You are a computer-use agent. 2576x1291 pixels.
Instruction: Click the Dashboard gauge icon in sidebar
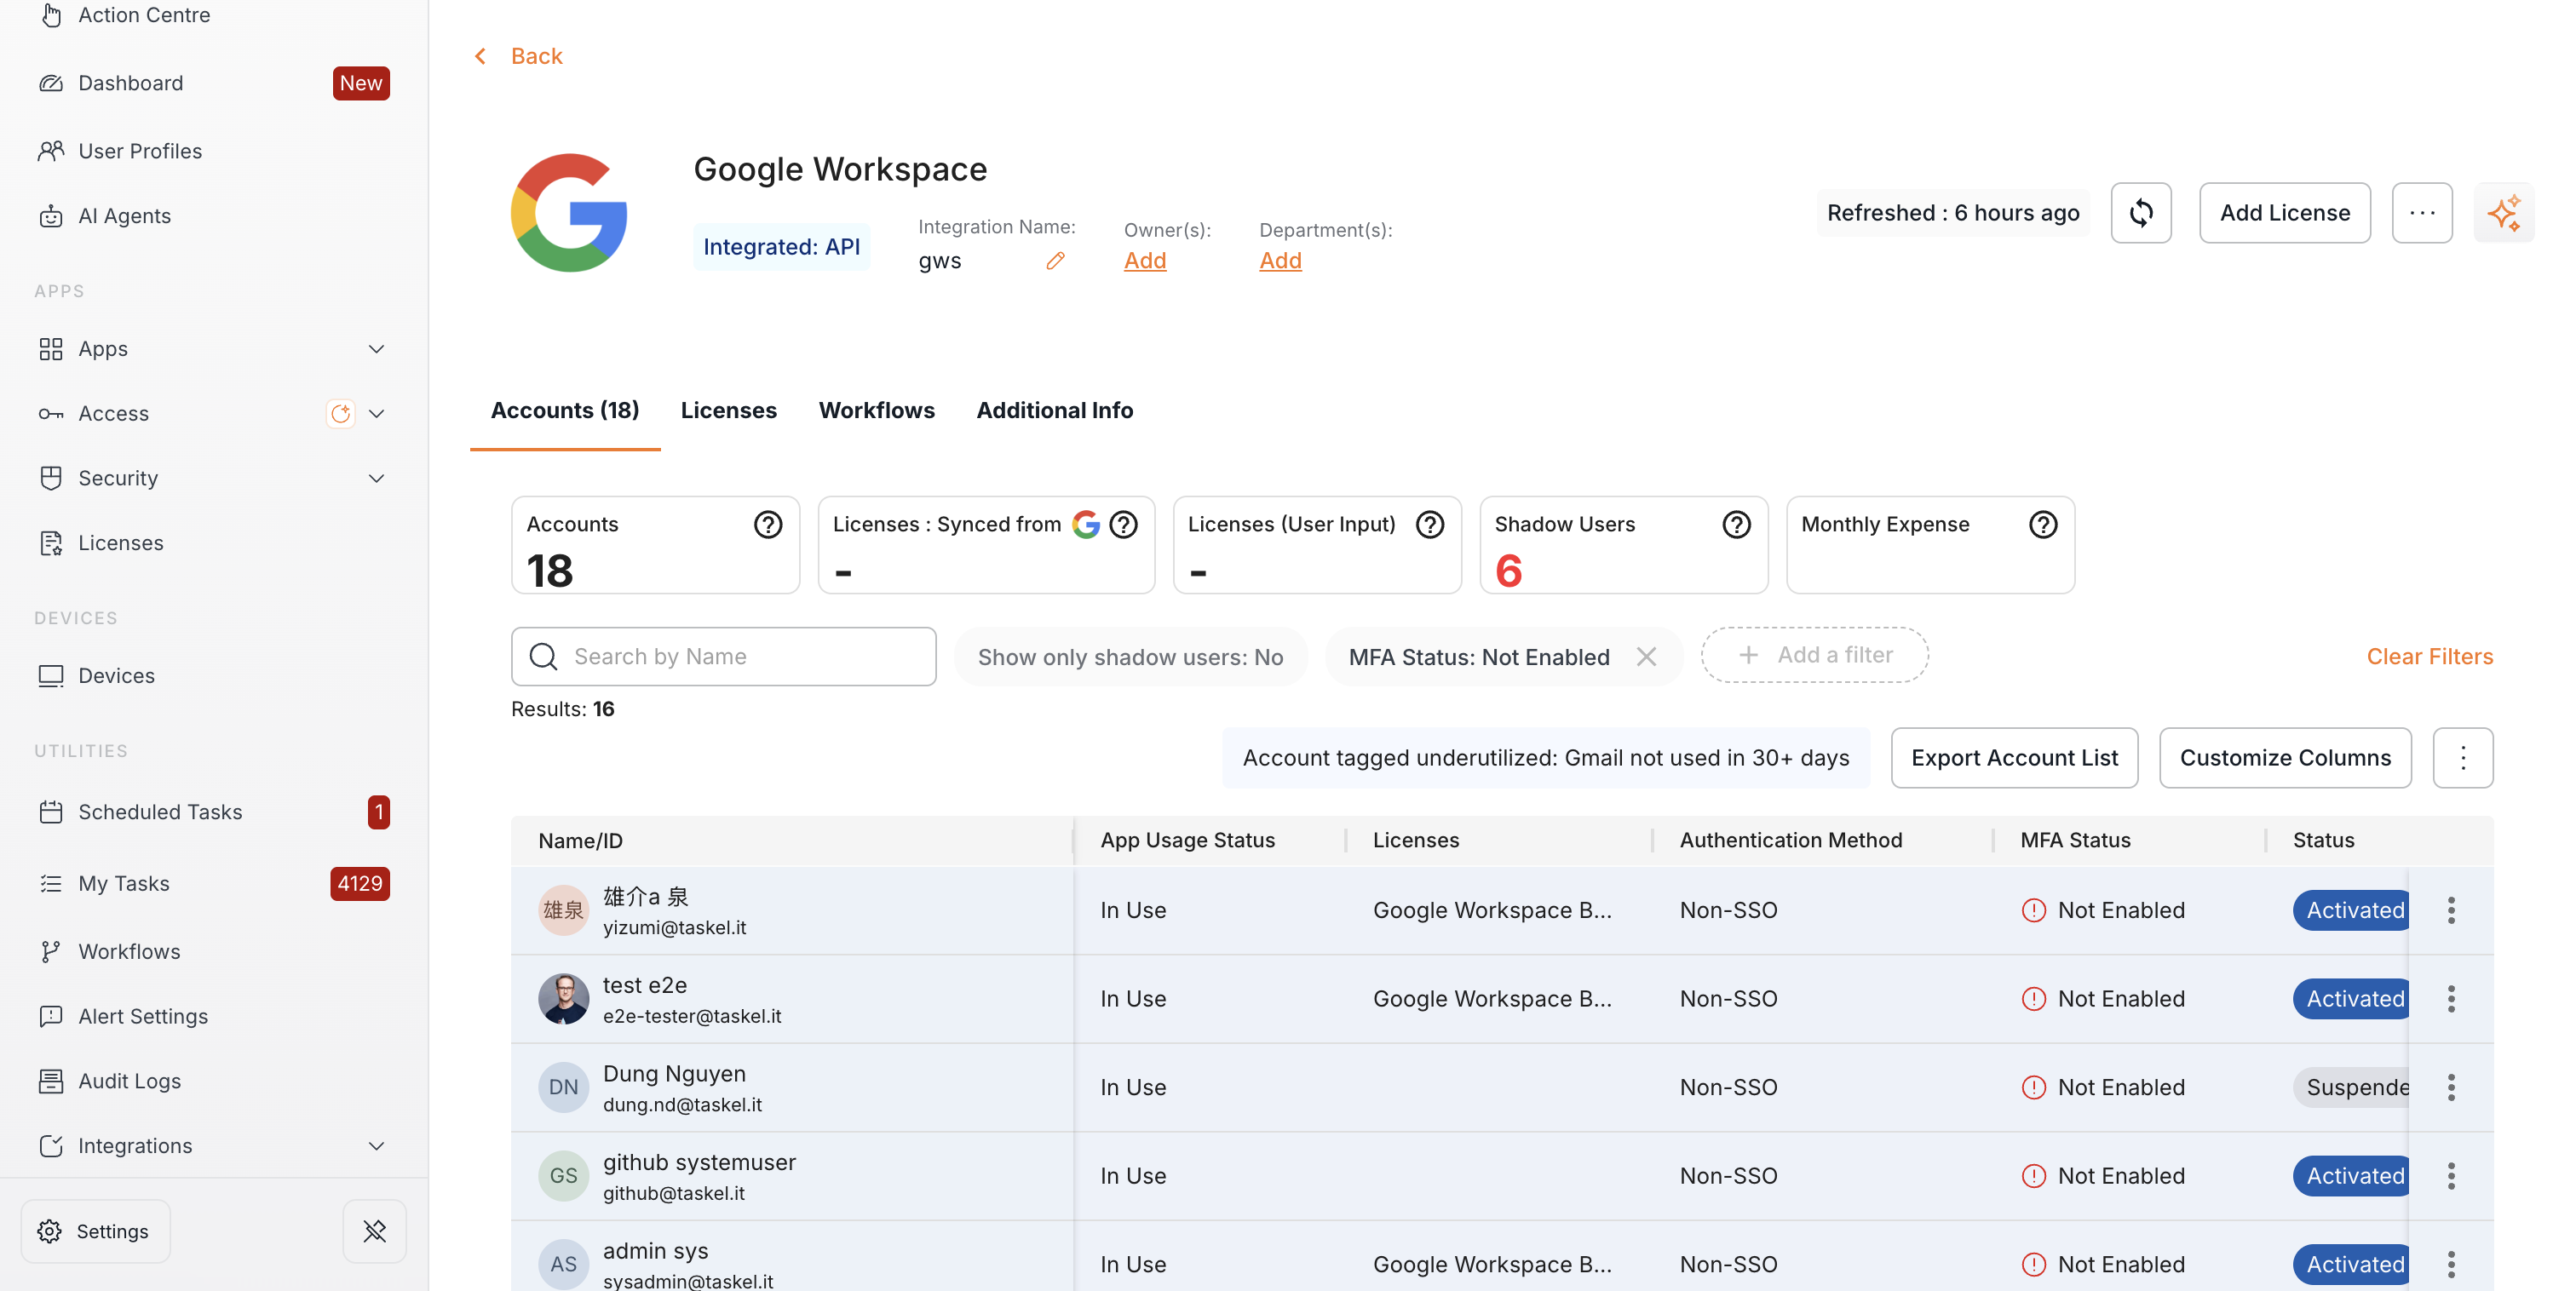tap(50, 83)
